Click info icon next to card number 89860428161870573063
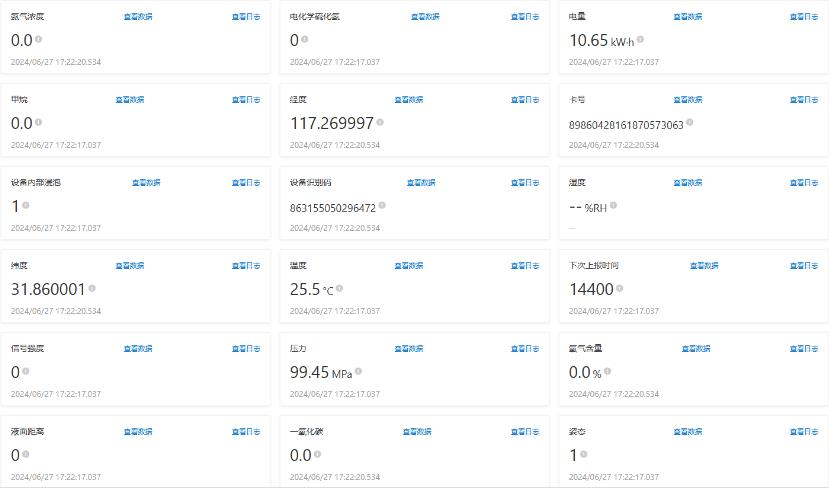Image resolution: width=829 pixels, height=488 pixels. [x=689, y=123]
